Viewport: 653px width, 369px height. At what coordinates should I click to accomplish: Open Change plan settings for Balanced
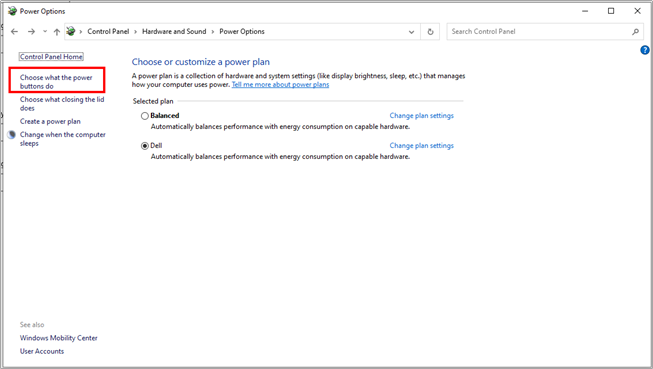(421, 116)
